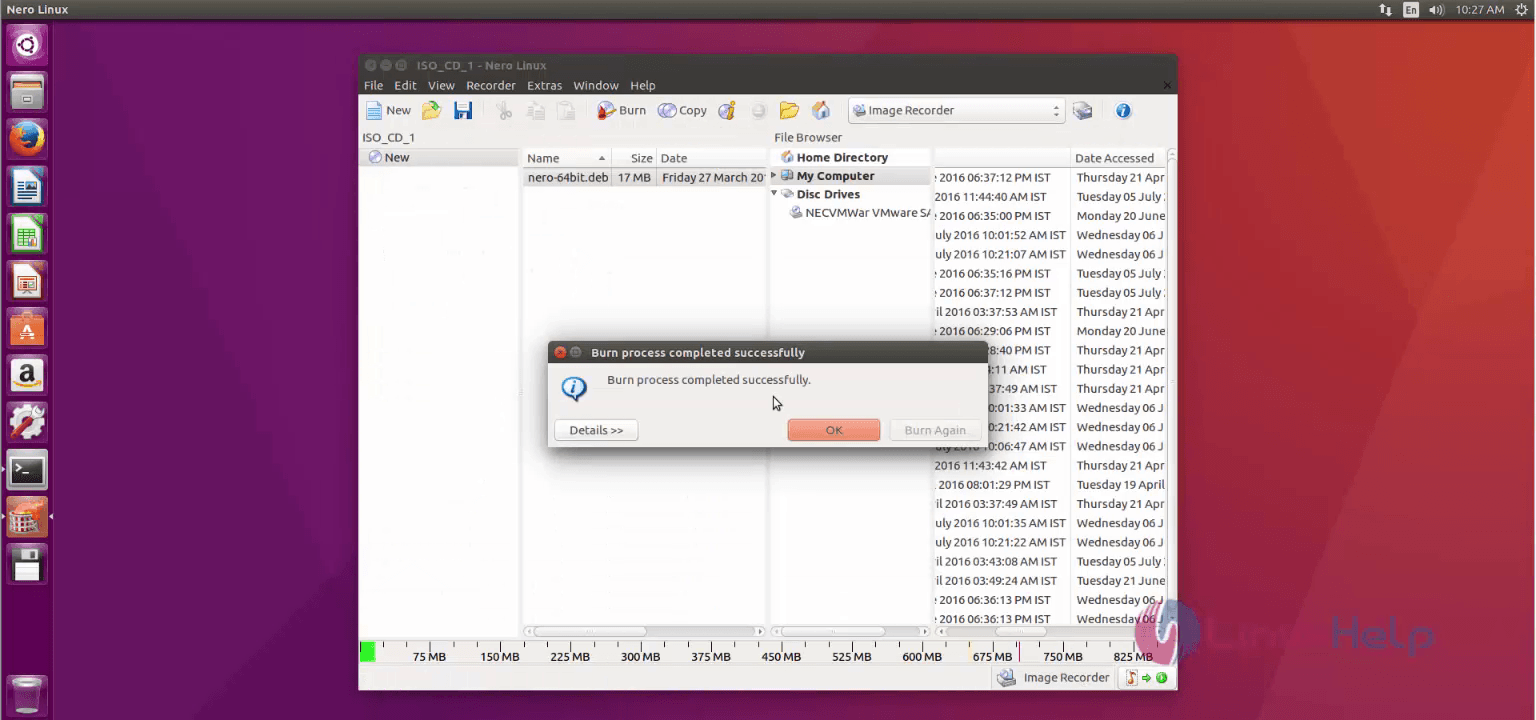Open LibreOffice Writer from launcher

coord(27,187)
